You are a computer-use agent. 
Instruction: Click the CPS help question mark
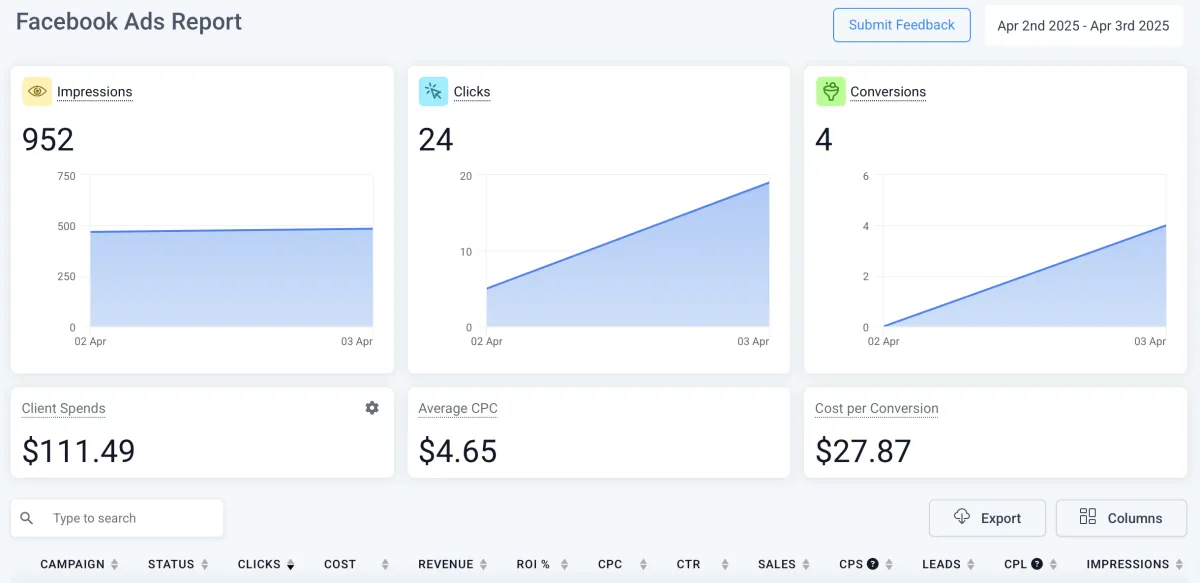873,564
